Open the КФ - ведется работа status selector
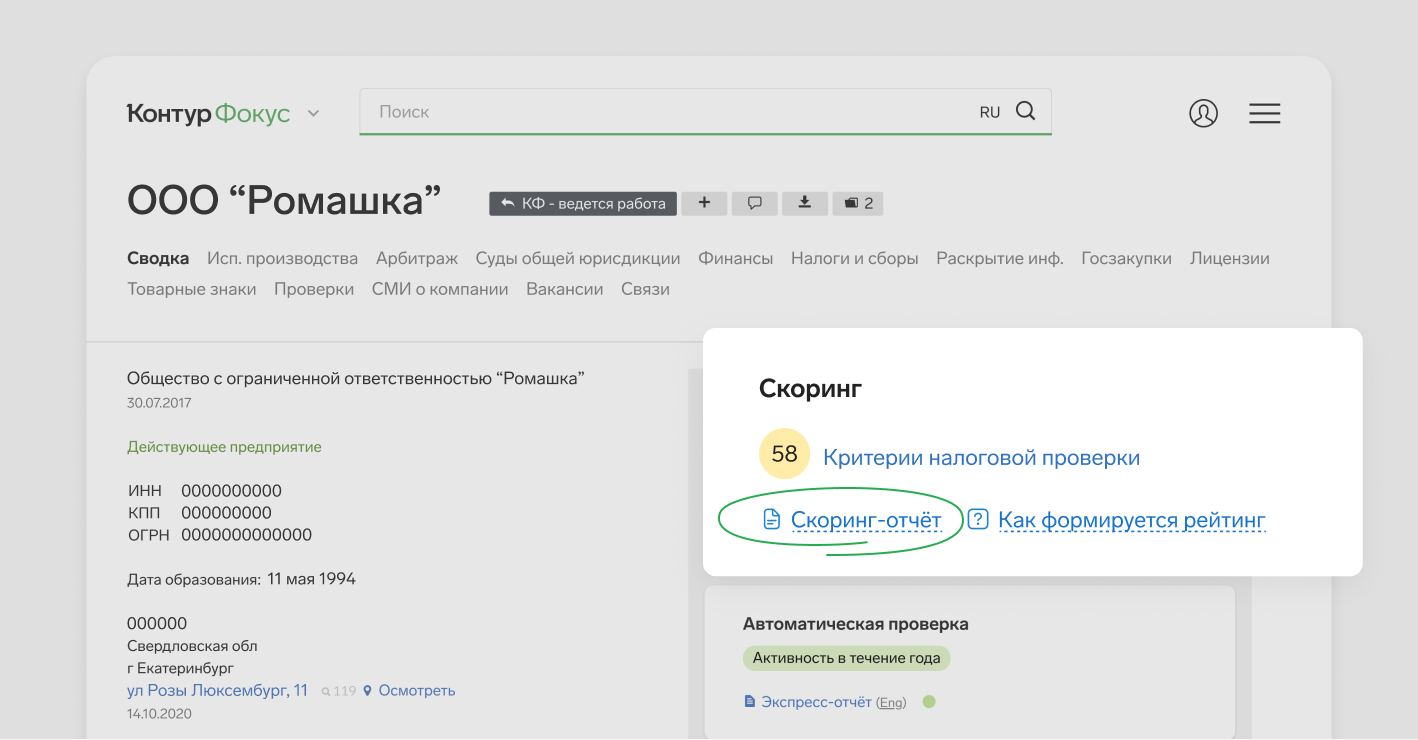1418x740 pixels. coord(583,203)
